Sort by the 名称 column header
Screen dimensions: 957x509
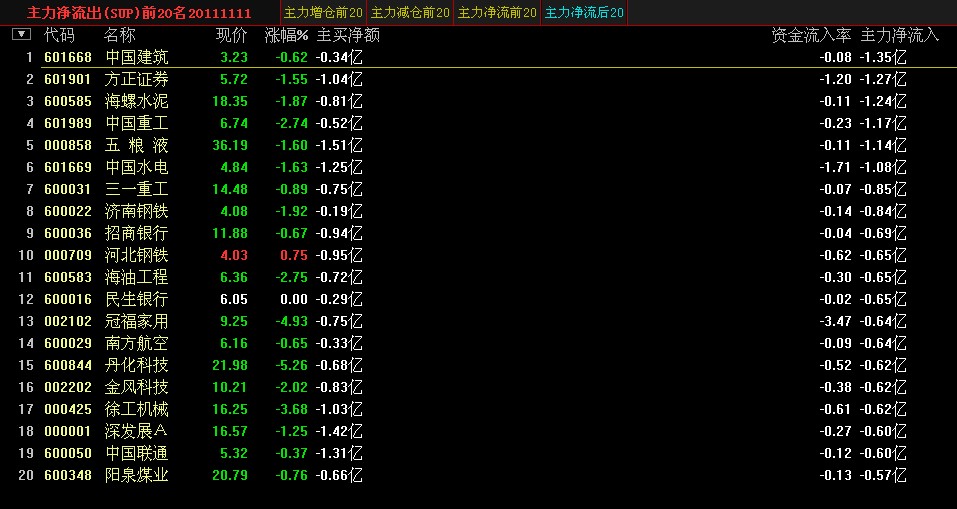click(120, 35)
